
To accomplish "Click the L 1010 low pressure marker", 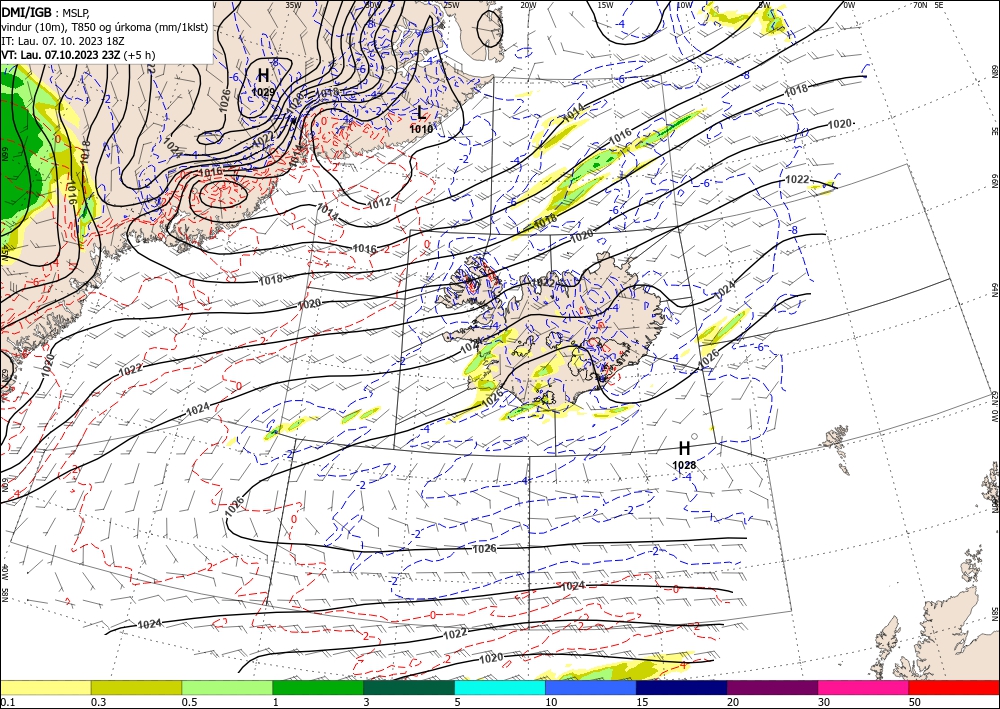I will (x=421, y=119).
